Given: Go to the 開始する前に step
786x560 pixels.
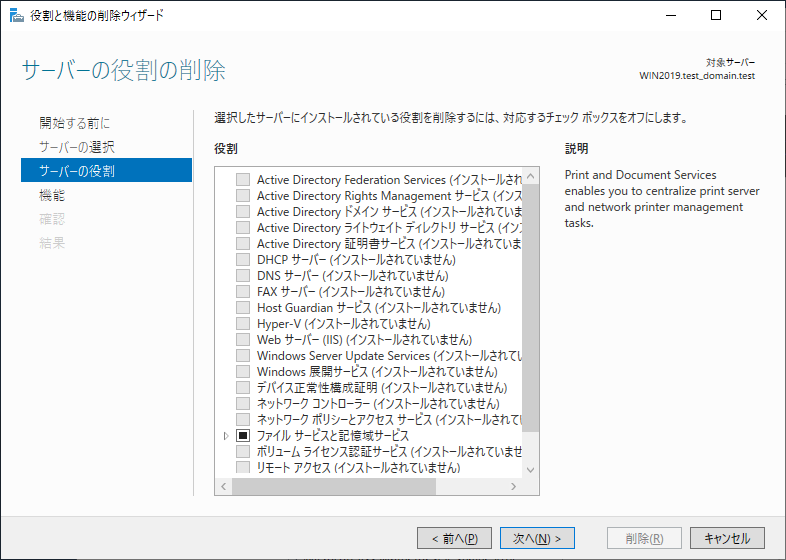Looking at the screenshot, I should click(x=75, y=123).
